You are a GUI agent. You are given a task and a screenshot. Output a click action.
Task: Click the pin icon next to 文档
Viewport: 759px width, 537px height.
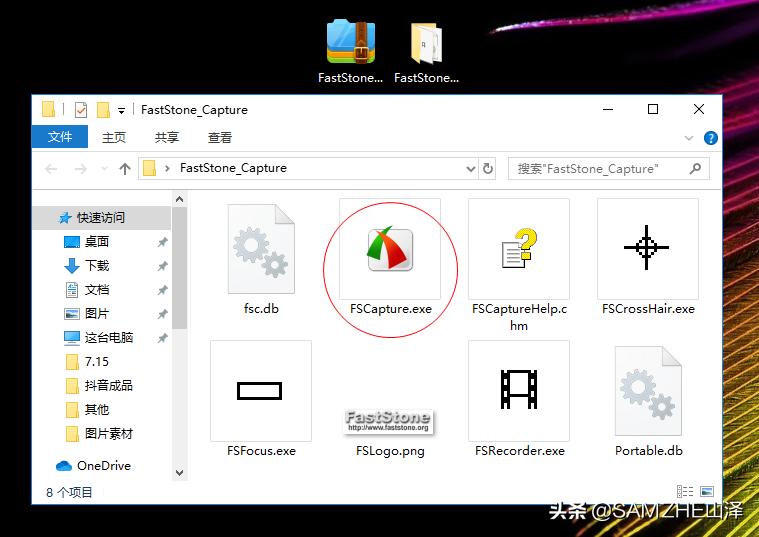click(x=163, y=290)
